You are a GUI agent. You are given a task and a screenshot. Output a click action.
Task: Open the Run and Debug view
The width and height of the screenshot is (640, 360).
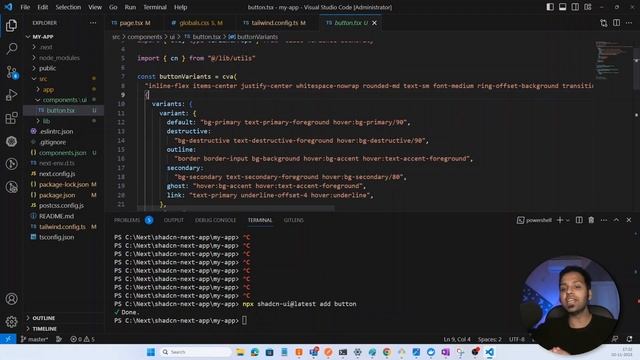11,95
